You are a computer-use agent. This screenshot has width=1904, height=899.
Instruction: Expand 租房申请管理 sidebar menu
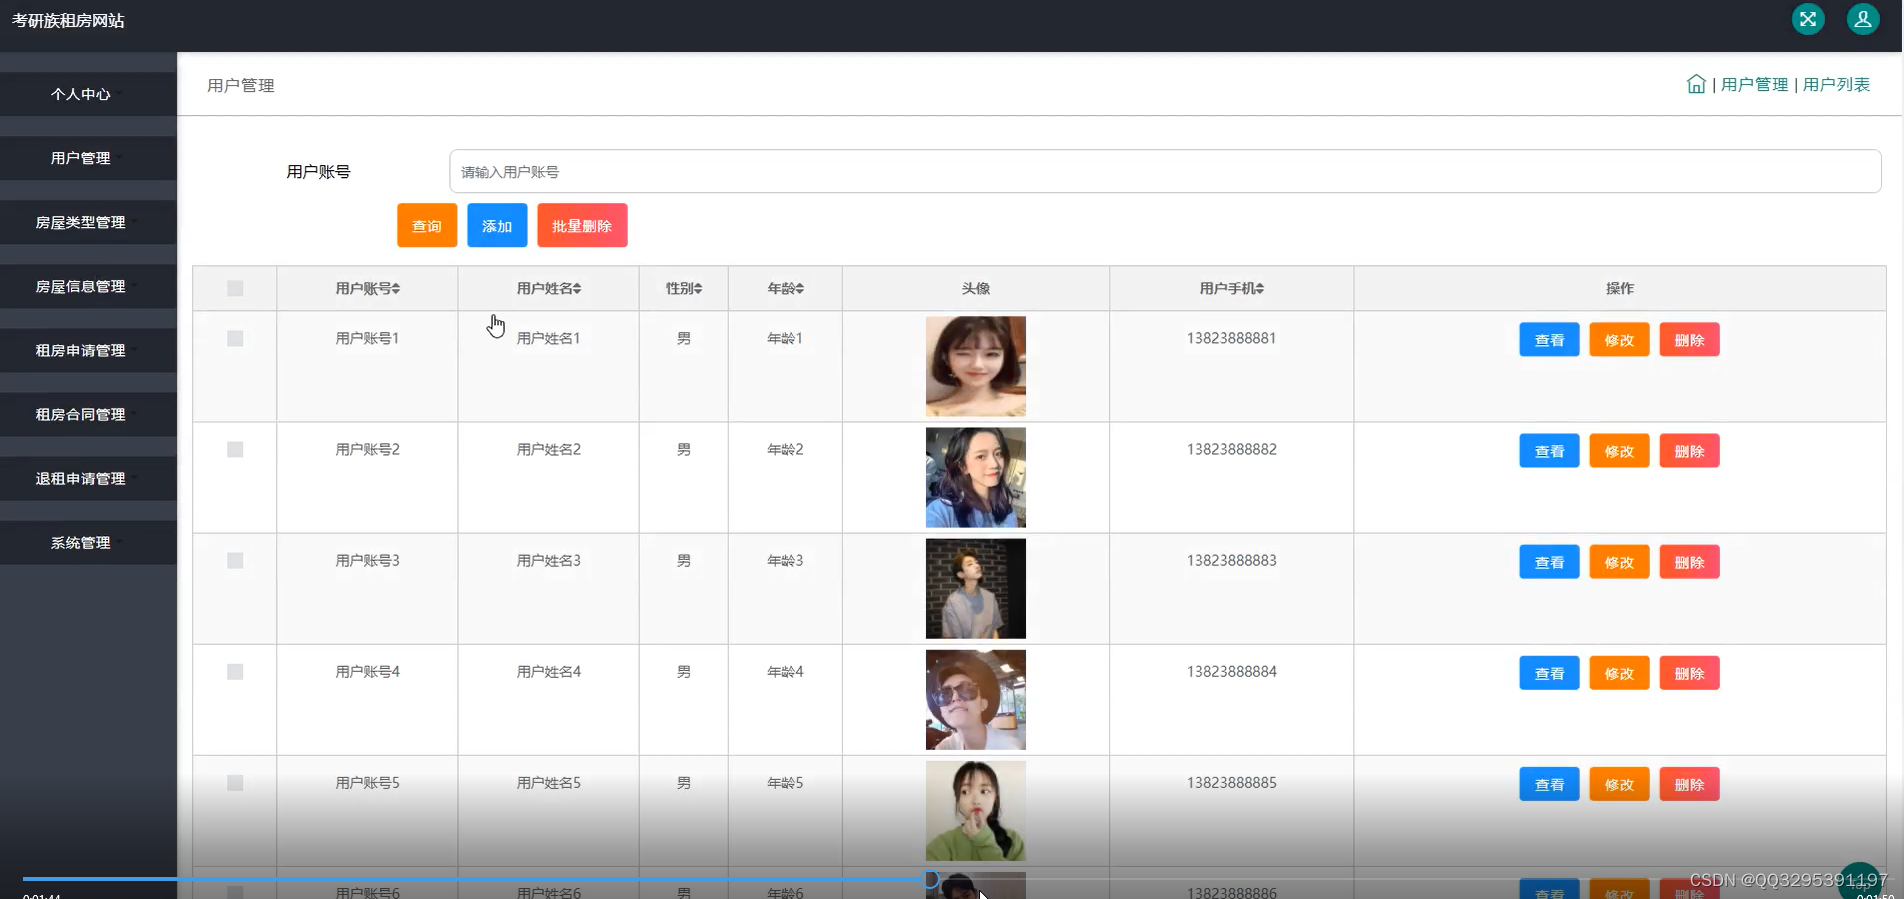pos(88,350)
